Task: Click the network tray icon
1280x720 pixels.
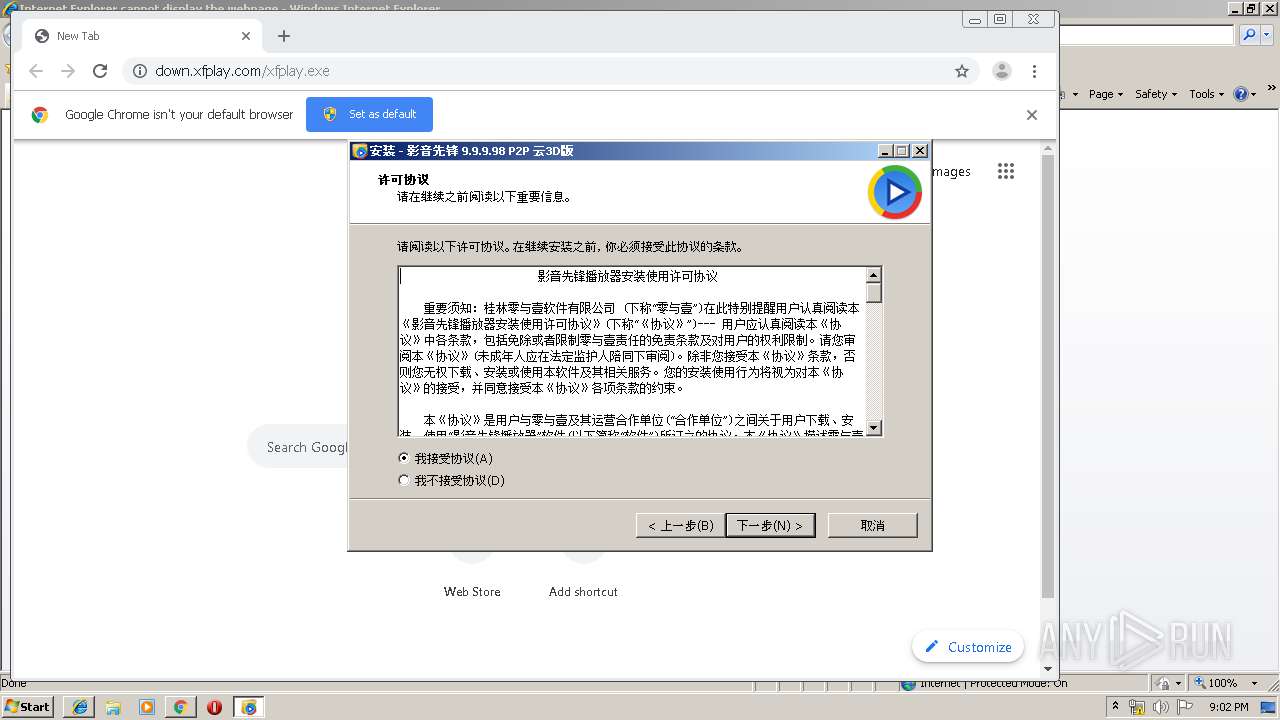Action: tap(1137, 707)
